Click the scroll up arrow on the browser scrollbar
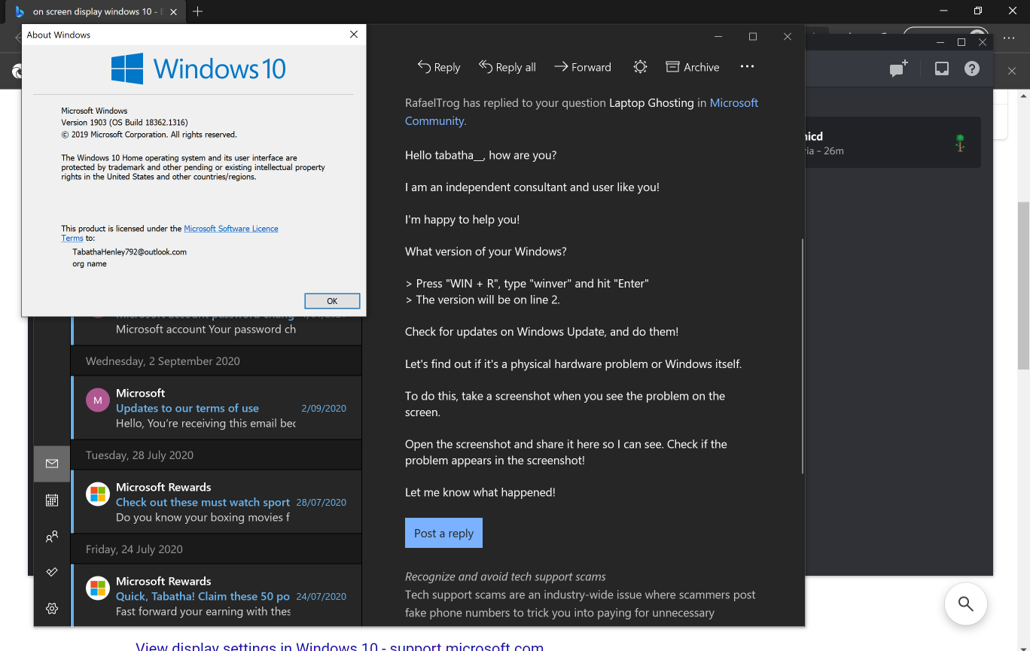Viewport: 1030px width, 652px height. coord(1023,97)
